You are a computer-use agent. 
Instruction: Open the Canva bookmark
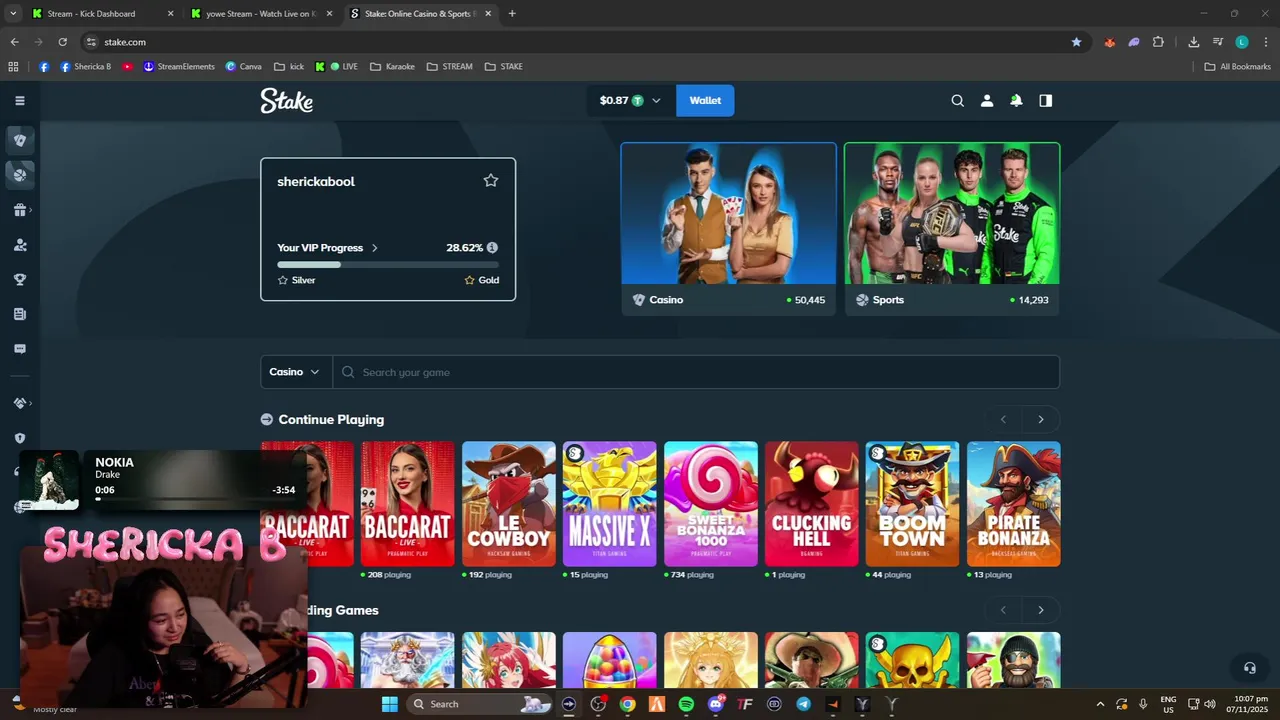(x=243, y=66)
